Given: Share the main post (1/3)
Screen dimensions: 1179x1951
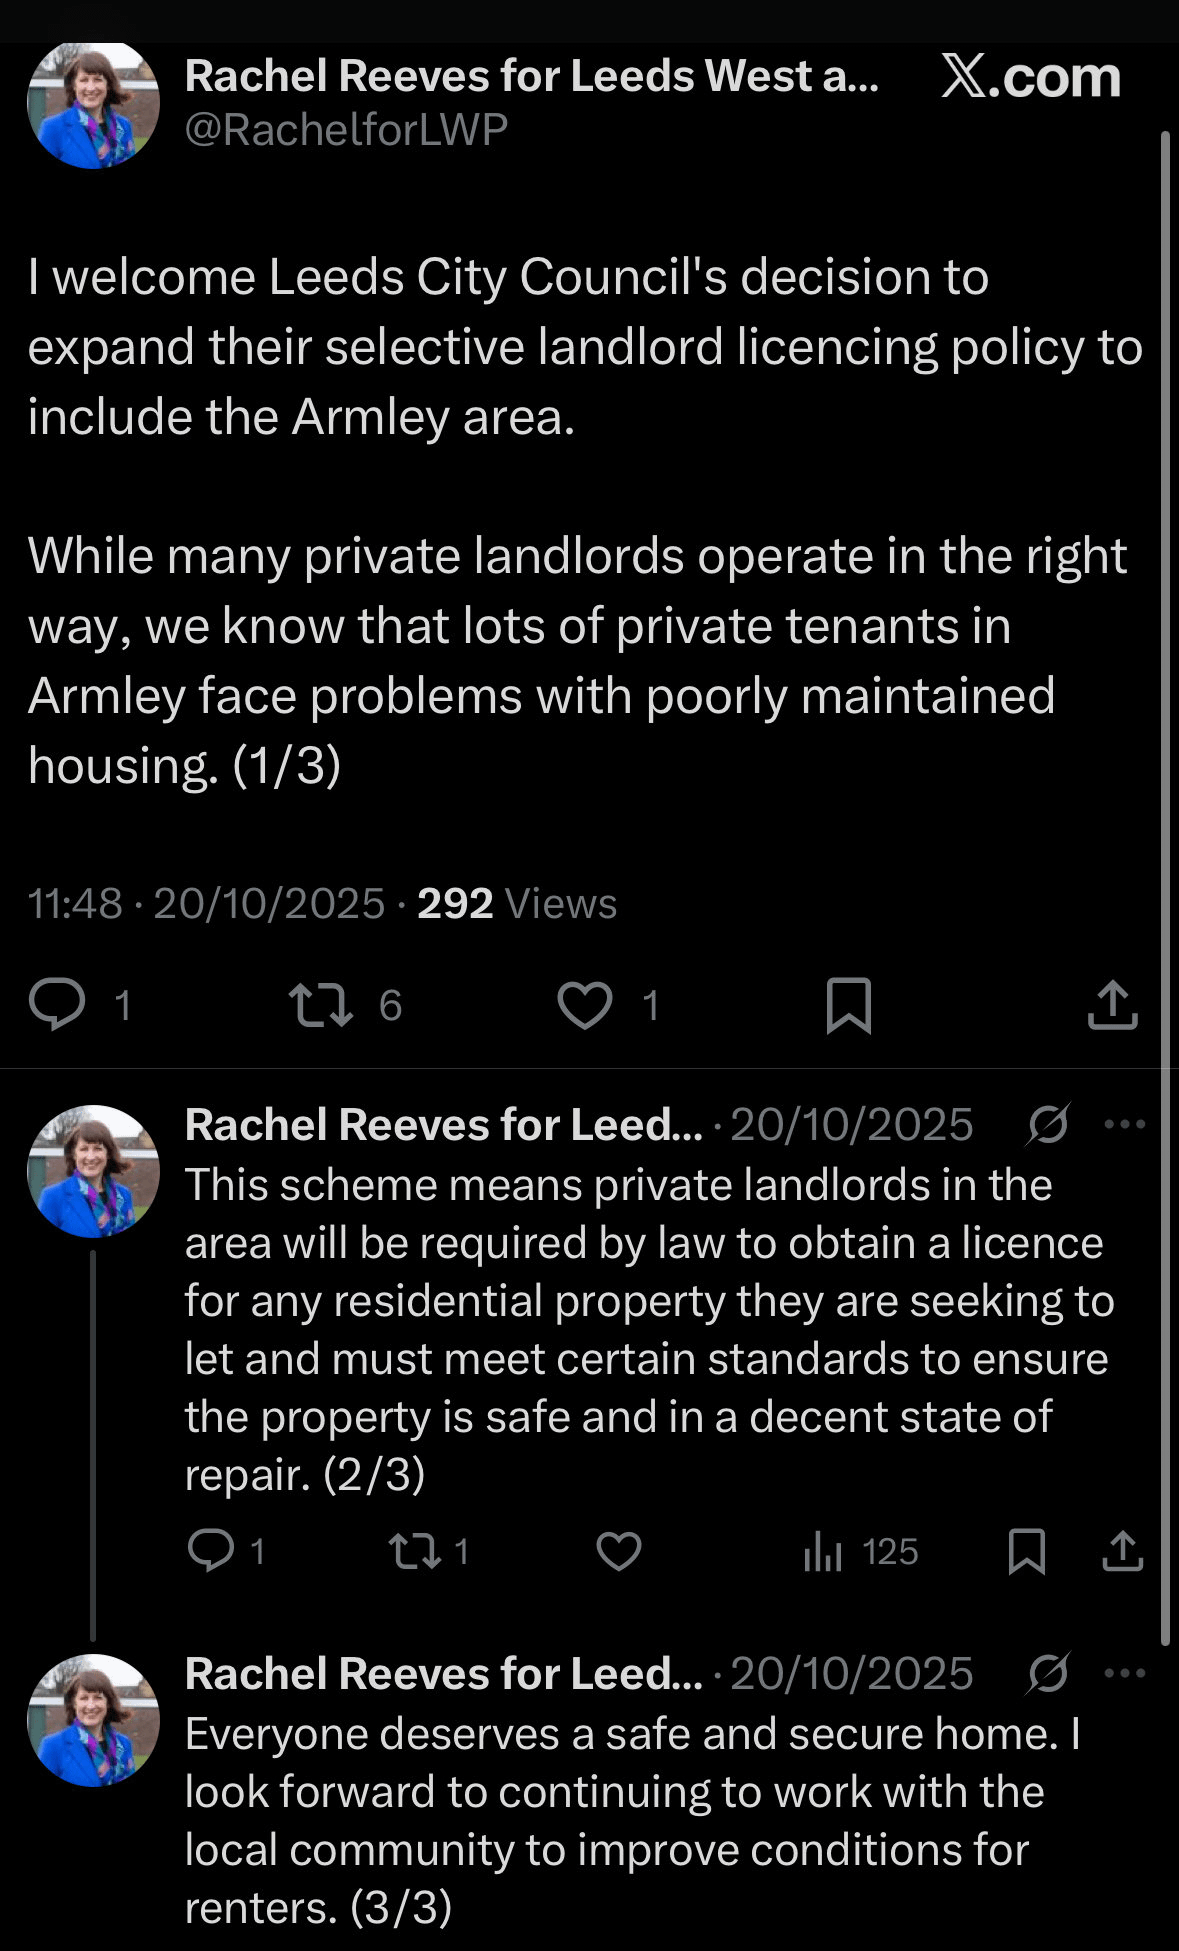Looking at the screenshot, I should (1112, 1004).
